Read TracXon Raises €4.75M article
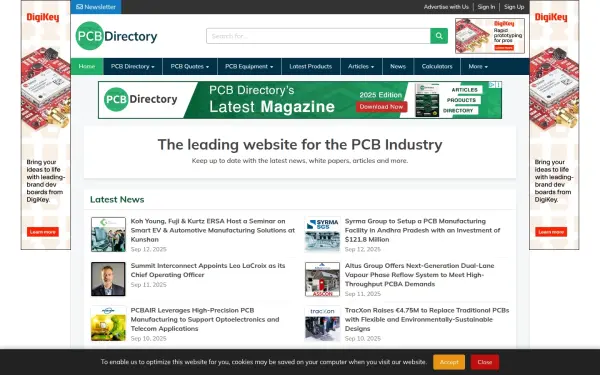The width and height of the screenshot is (600, 375). (x=427, y=320)
